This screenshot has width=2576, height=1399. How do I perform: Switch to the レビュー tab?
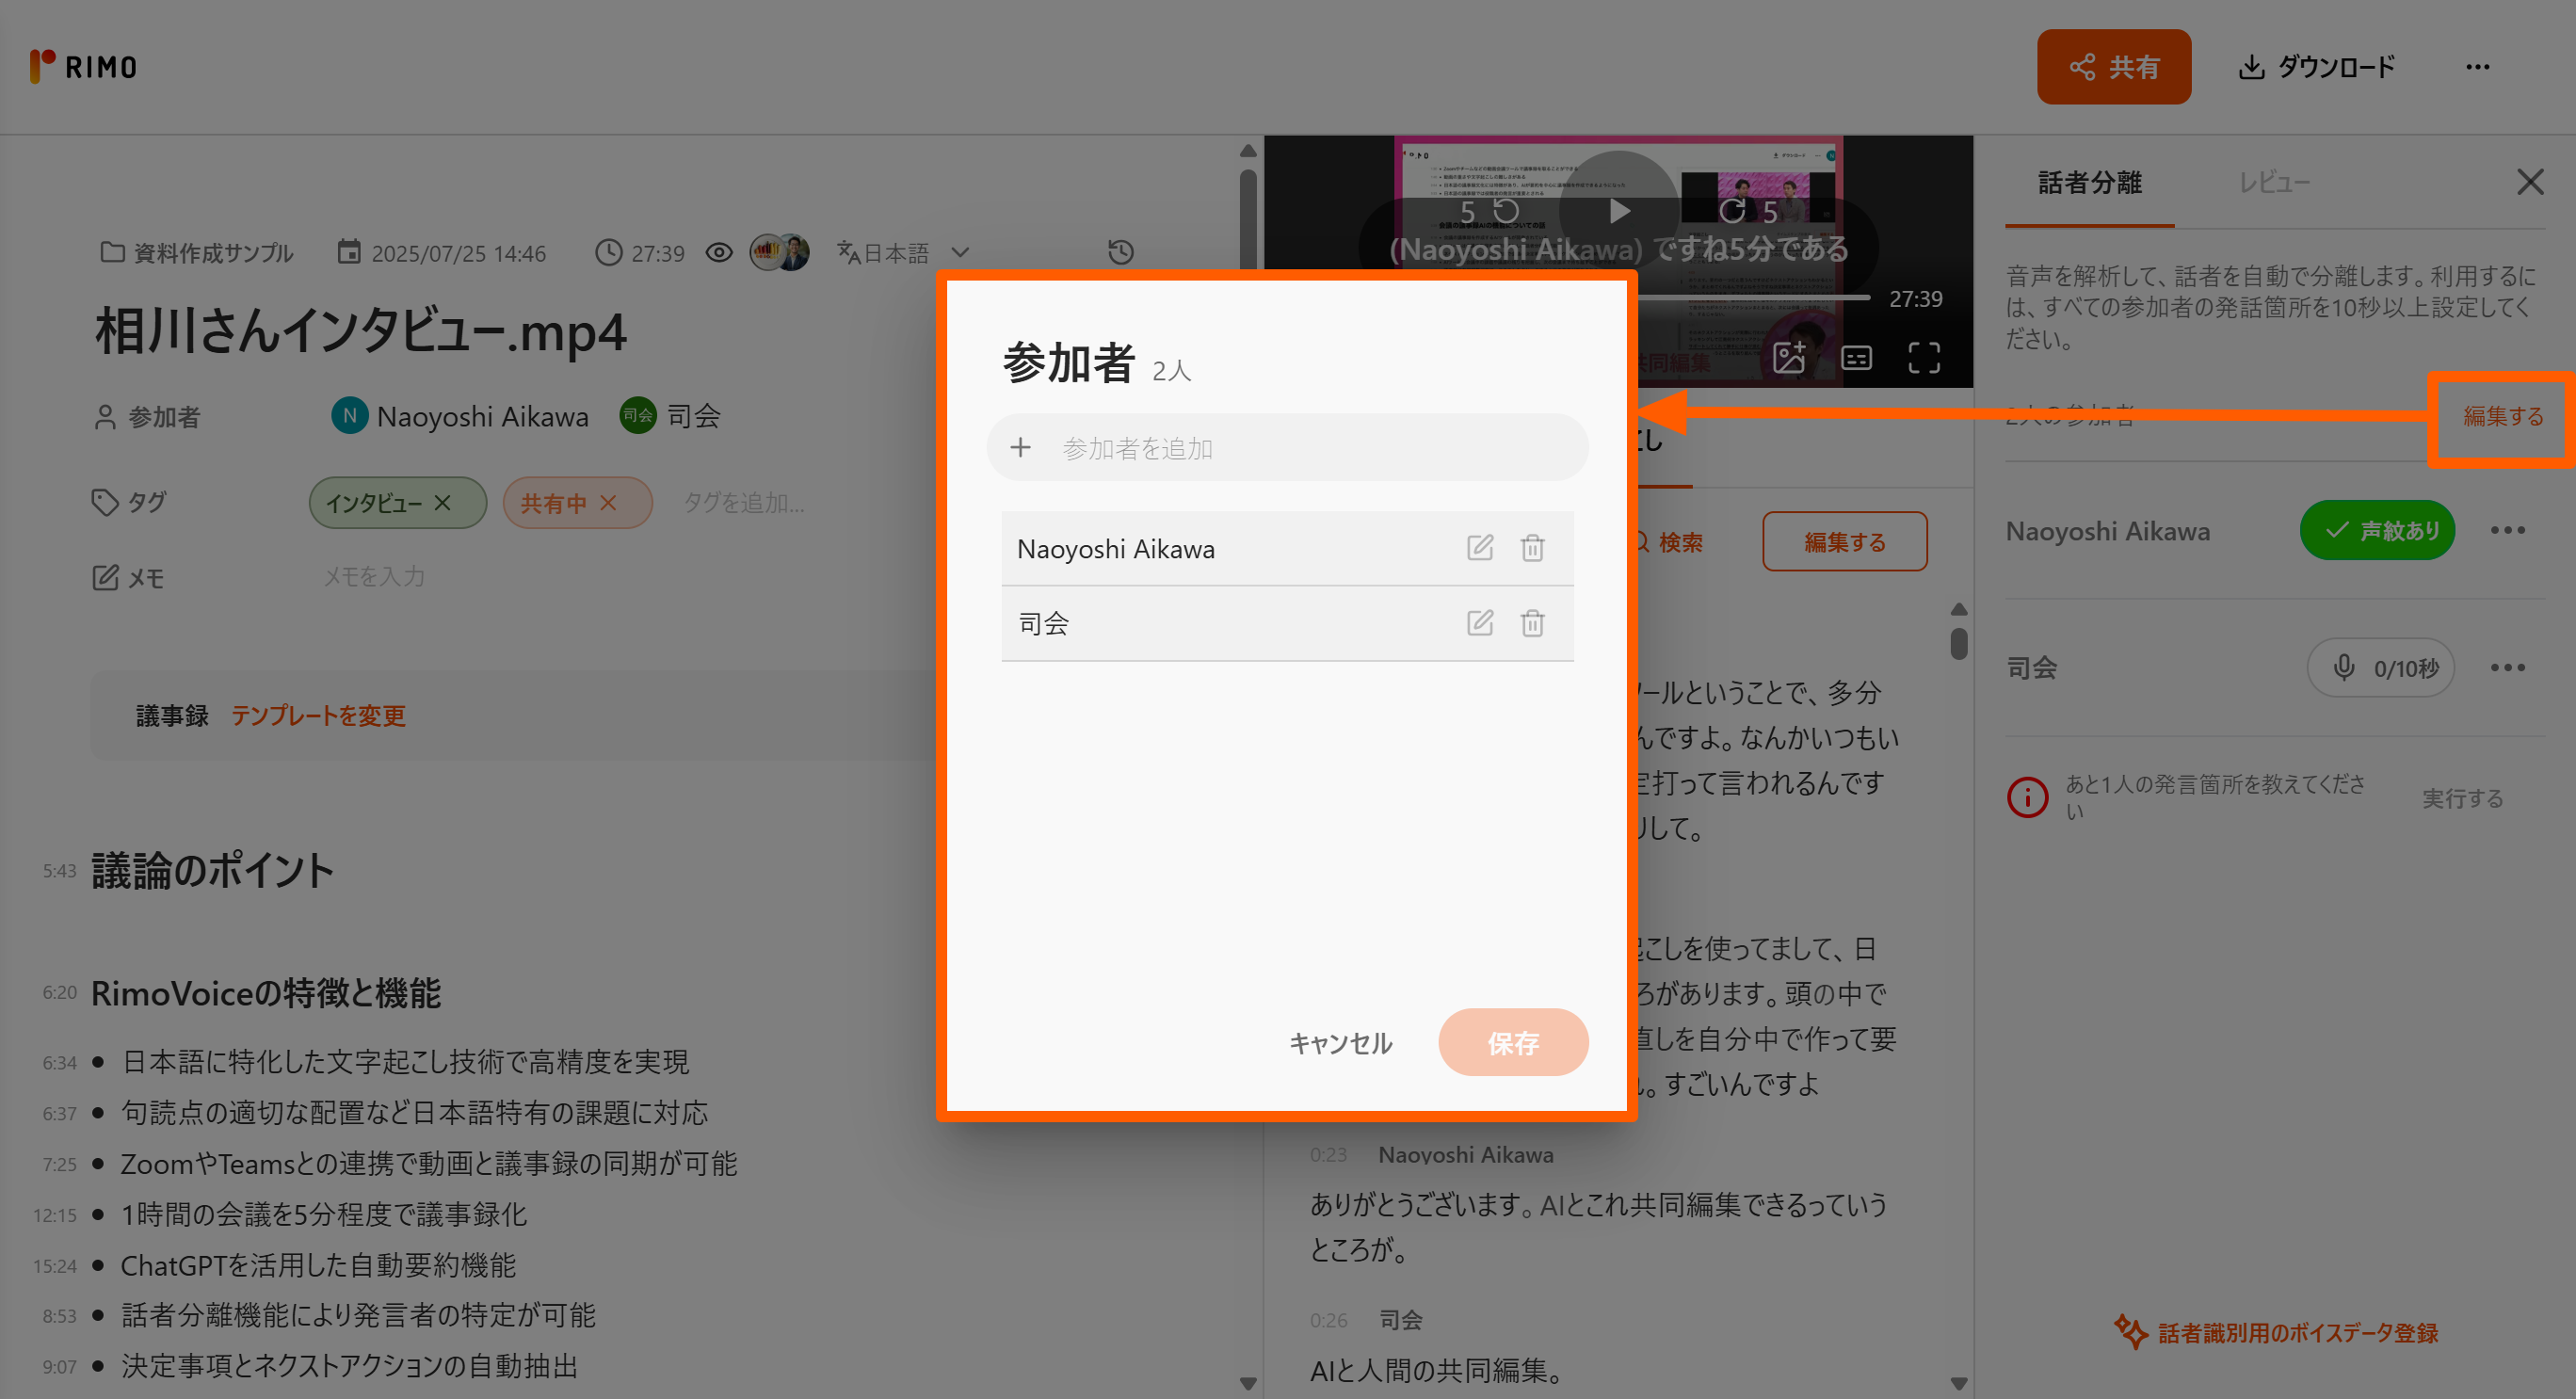click(2273, 183)
